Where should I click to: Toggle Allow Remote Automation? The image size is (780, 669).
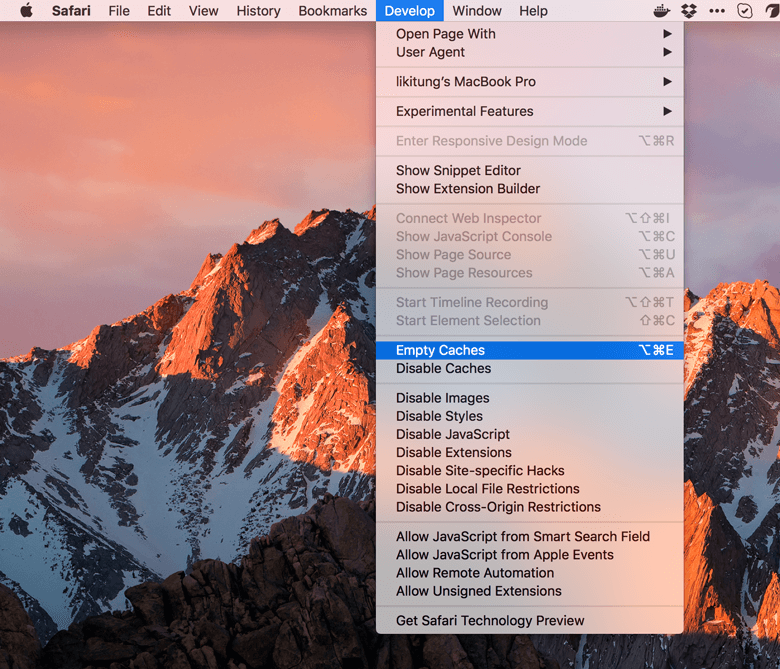coord(530,573)
